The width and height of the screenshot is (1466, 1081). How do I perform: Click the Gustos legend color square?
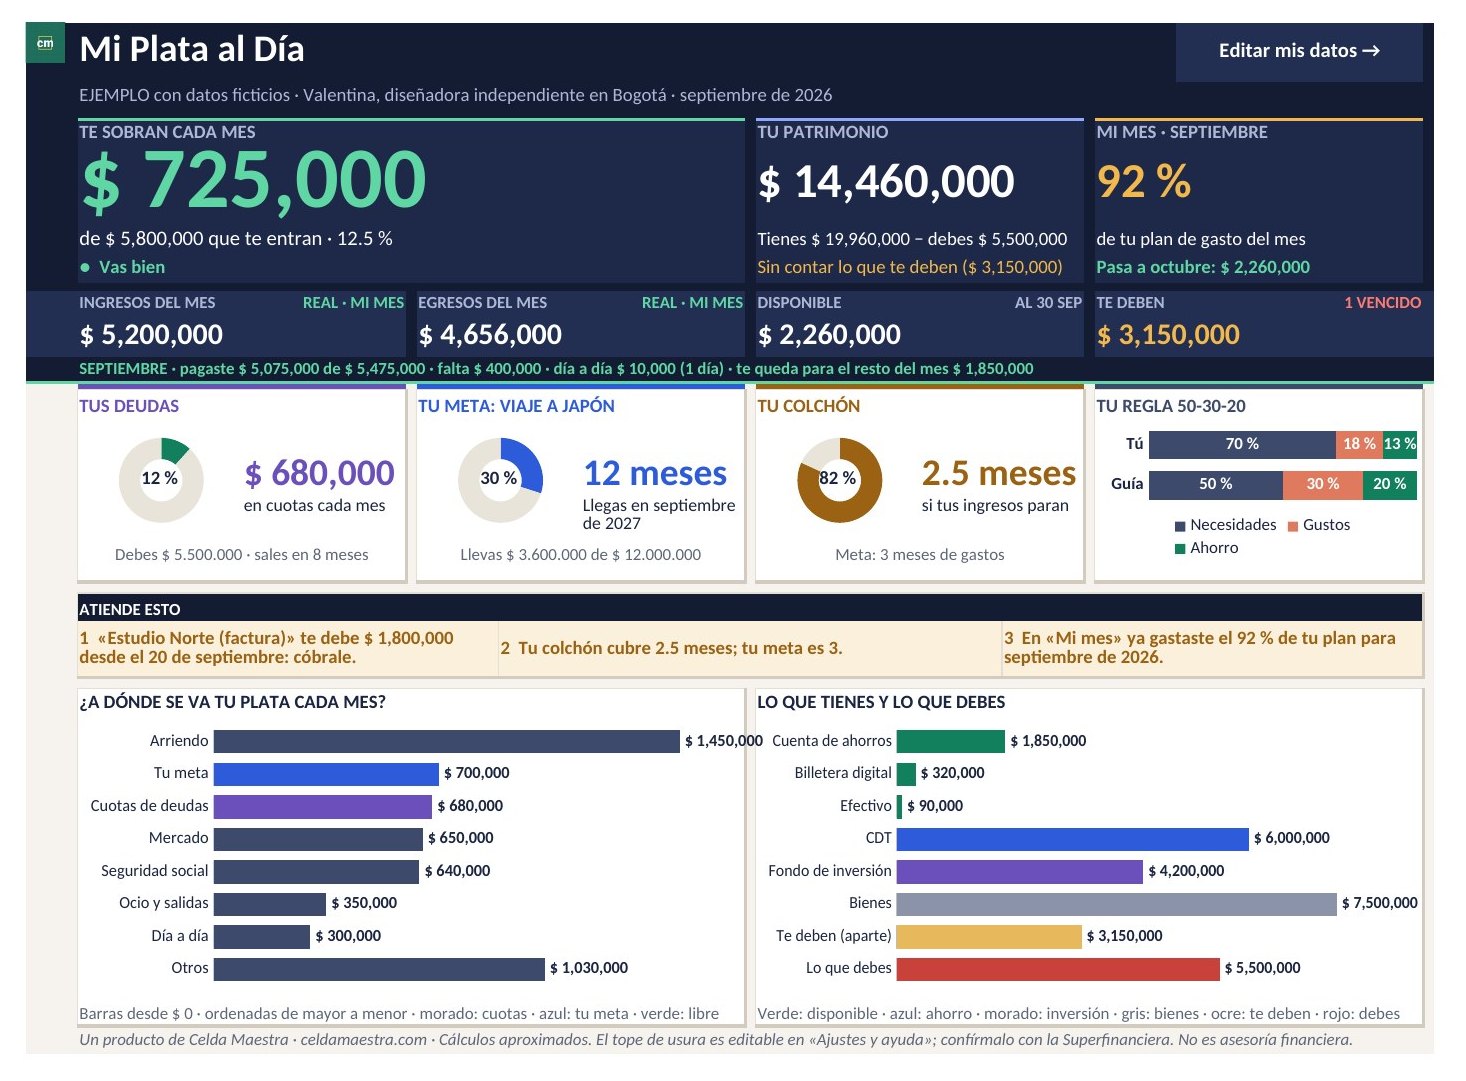[1293, 525]
